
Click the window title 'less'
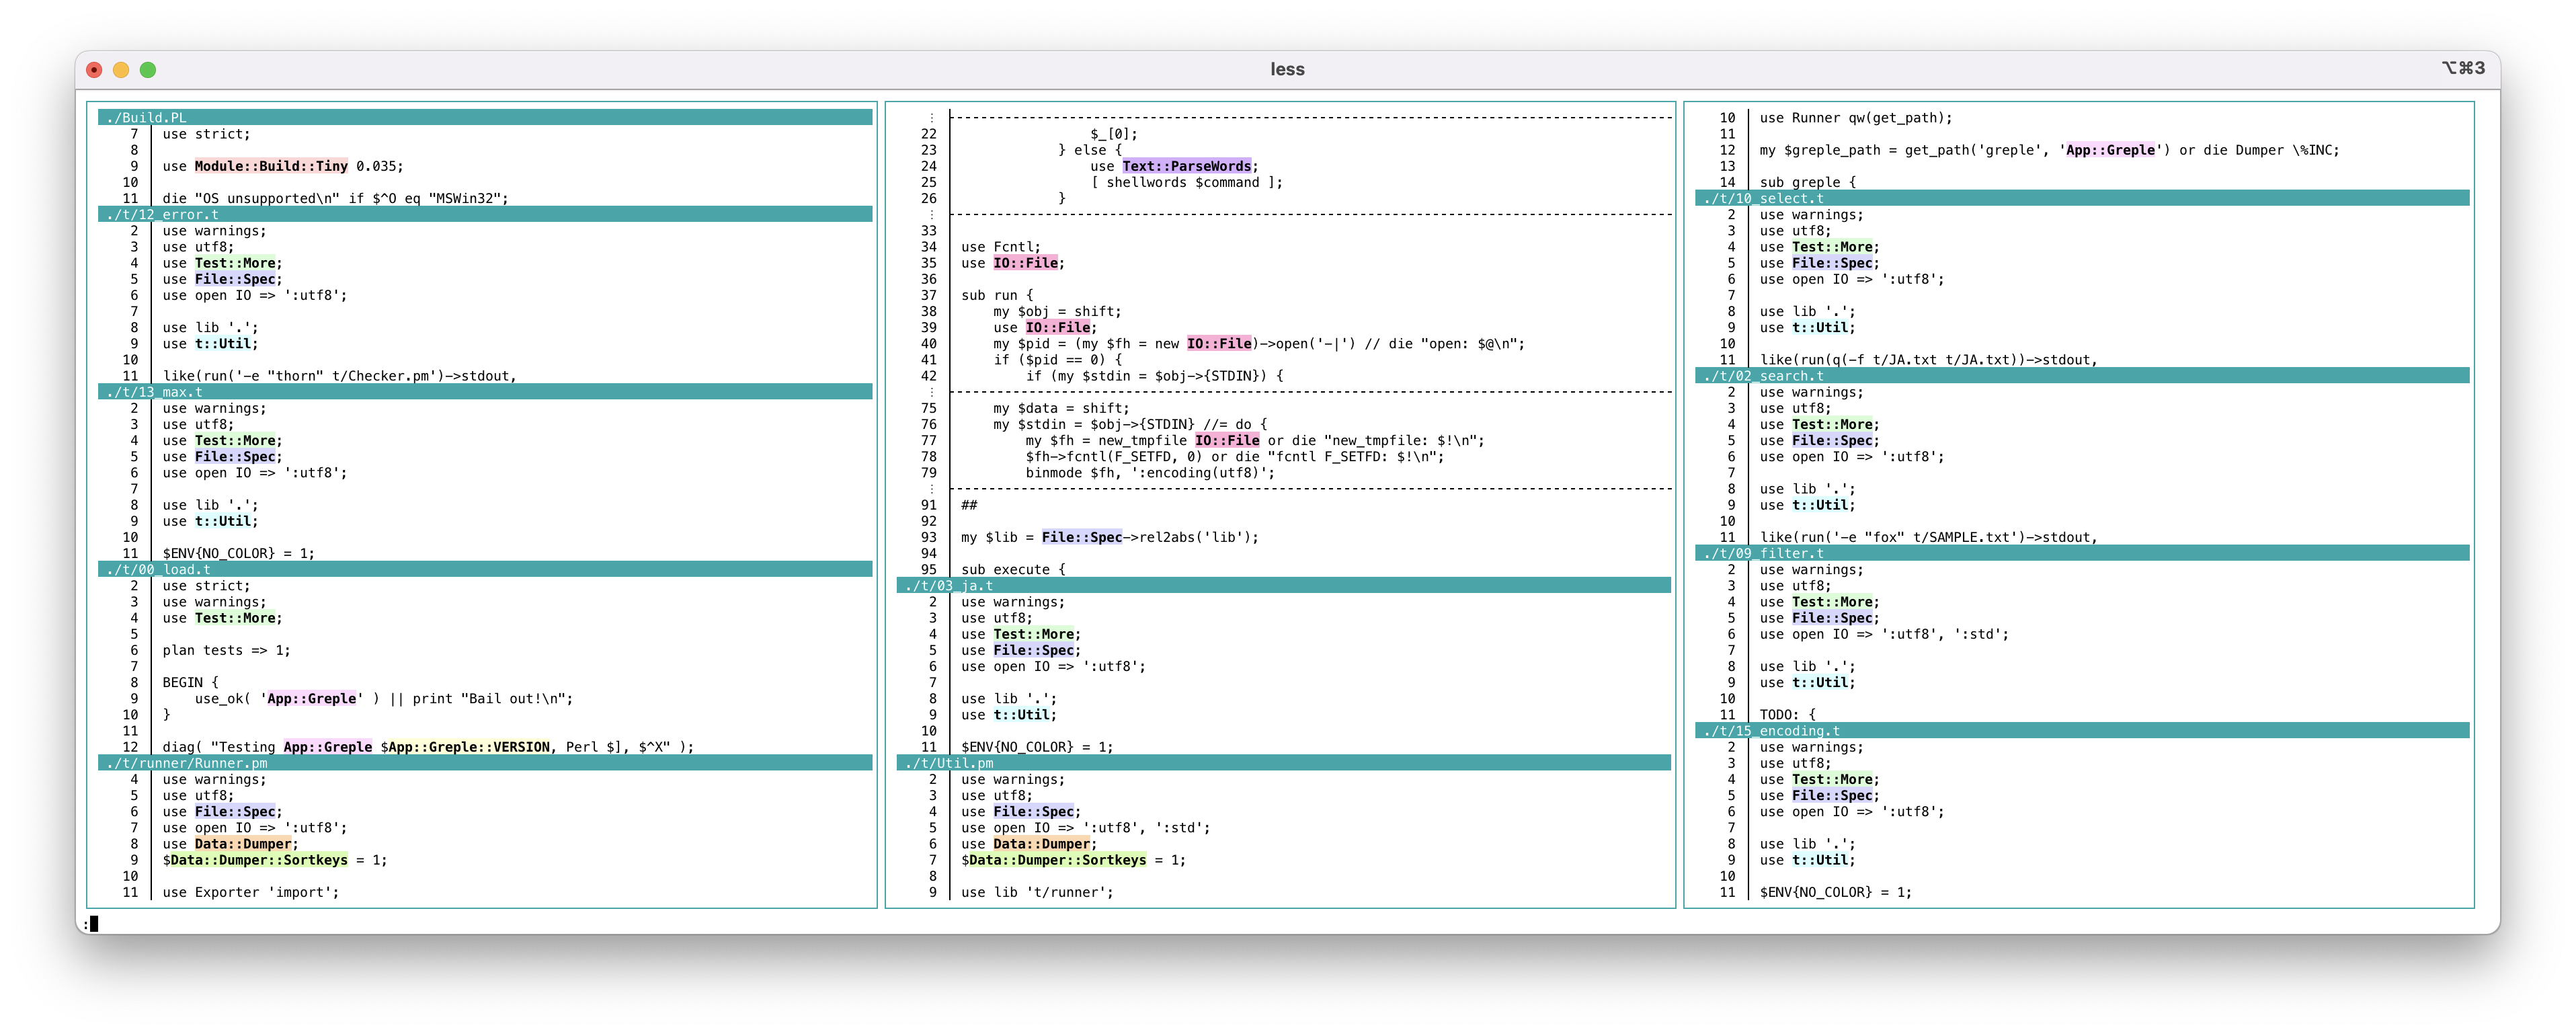1287,70
